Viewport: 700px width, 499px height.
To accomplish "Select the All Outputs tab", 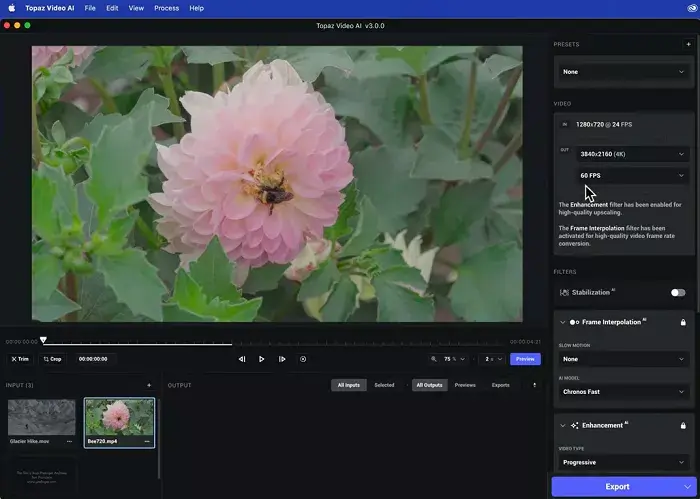I will (429, 385).
